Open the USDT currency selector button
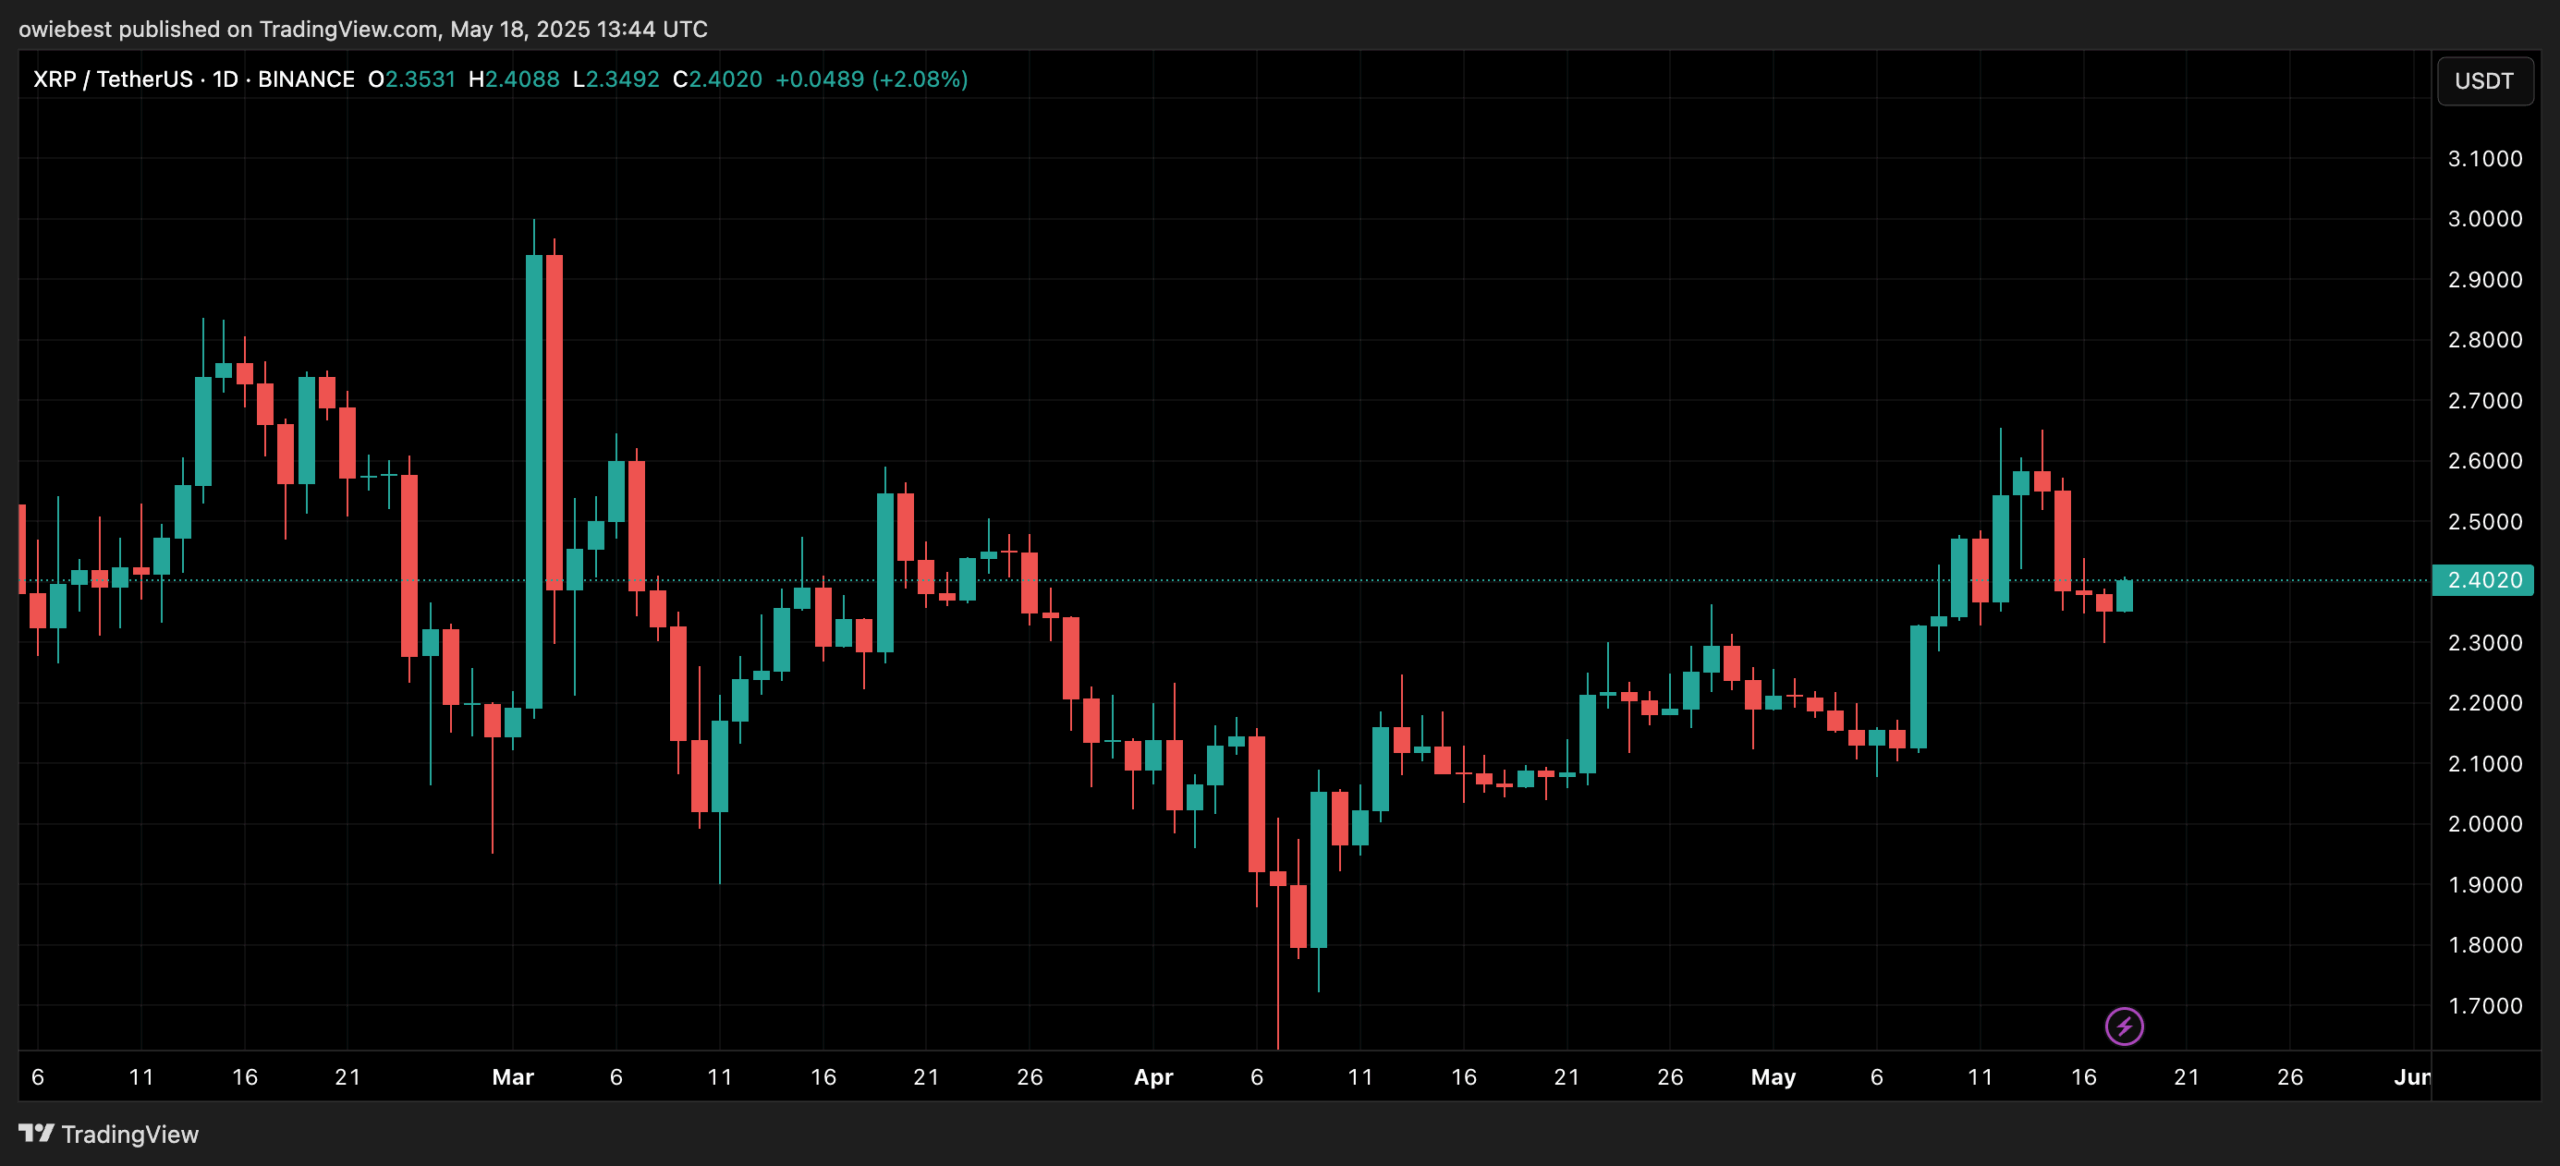 coord(2485,81)
